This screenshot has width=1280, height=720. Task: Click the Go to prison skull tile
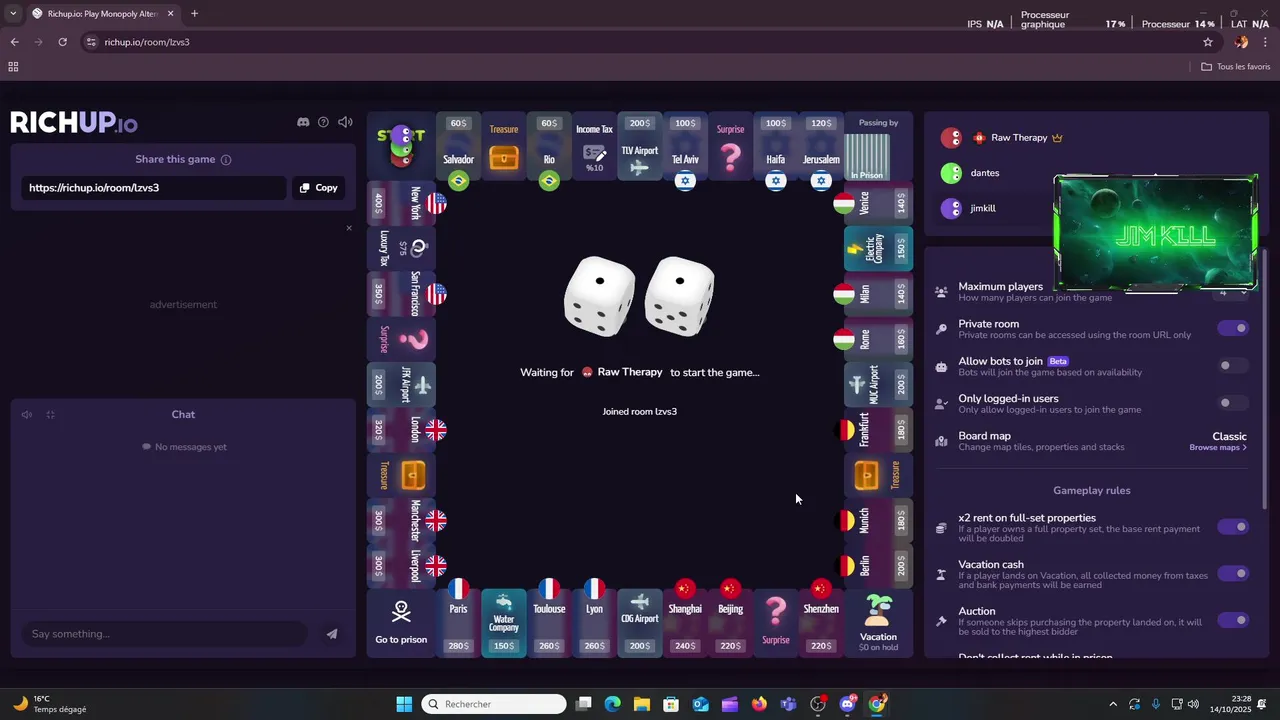[x=401, y=622]
